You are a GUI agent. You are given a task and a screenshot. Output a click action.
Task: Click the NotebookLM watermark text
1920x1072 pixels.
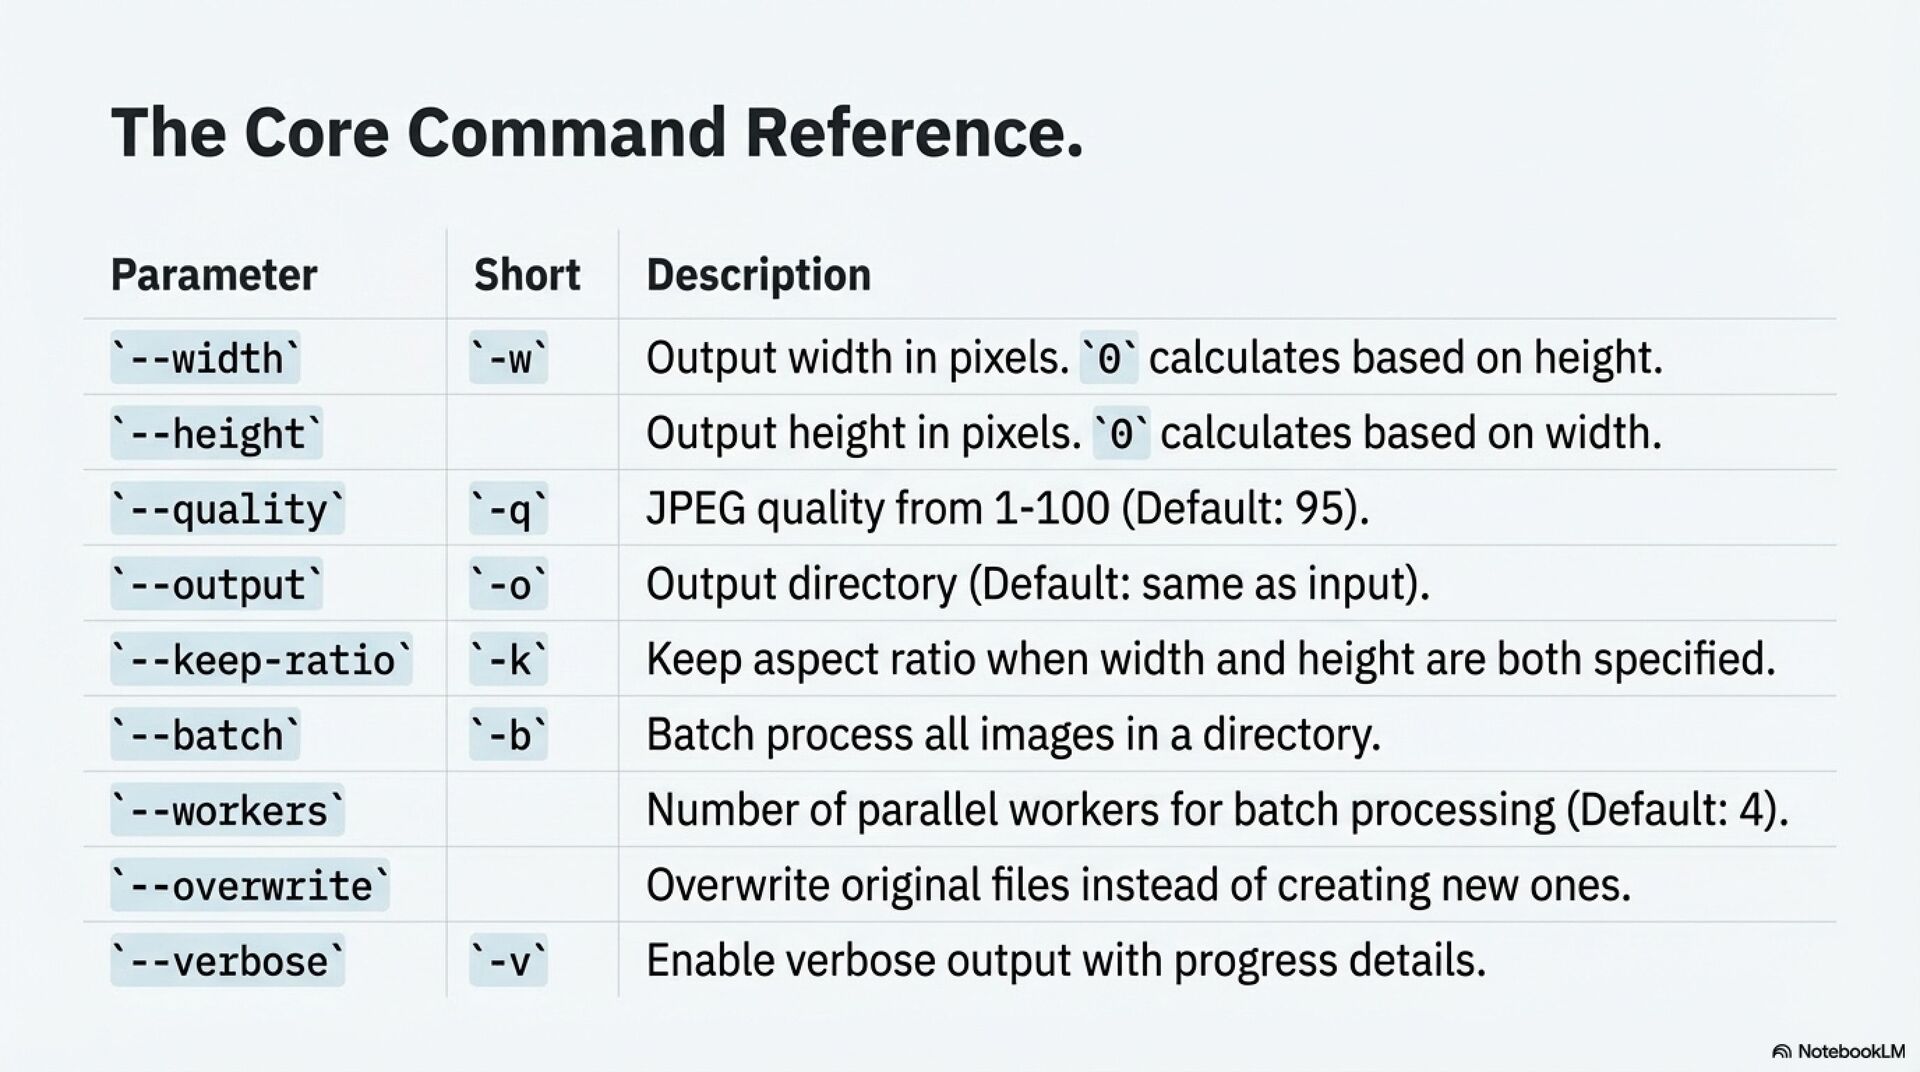(x=1851, y=1051)
